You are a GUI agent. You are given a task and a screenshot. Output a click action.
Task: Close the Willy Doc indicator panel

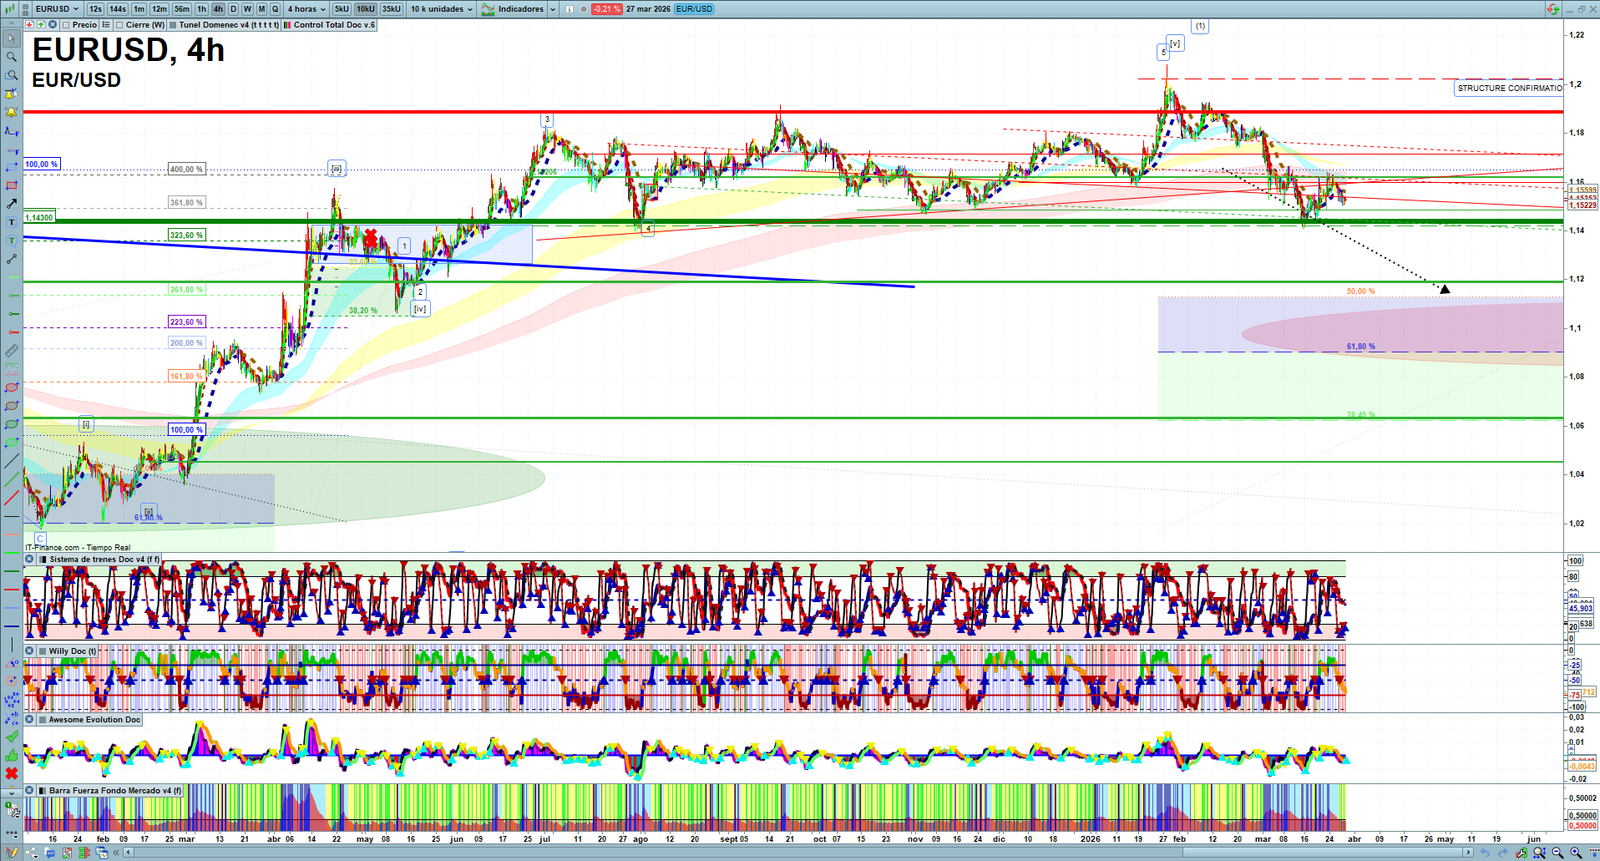point(30,651)
